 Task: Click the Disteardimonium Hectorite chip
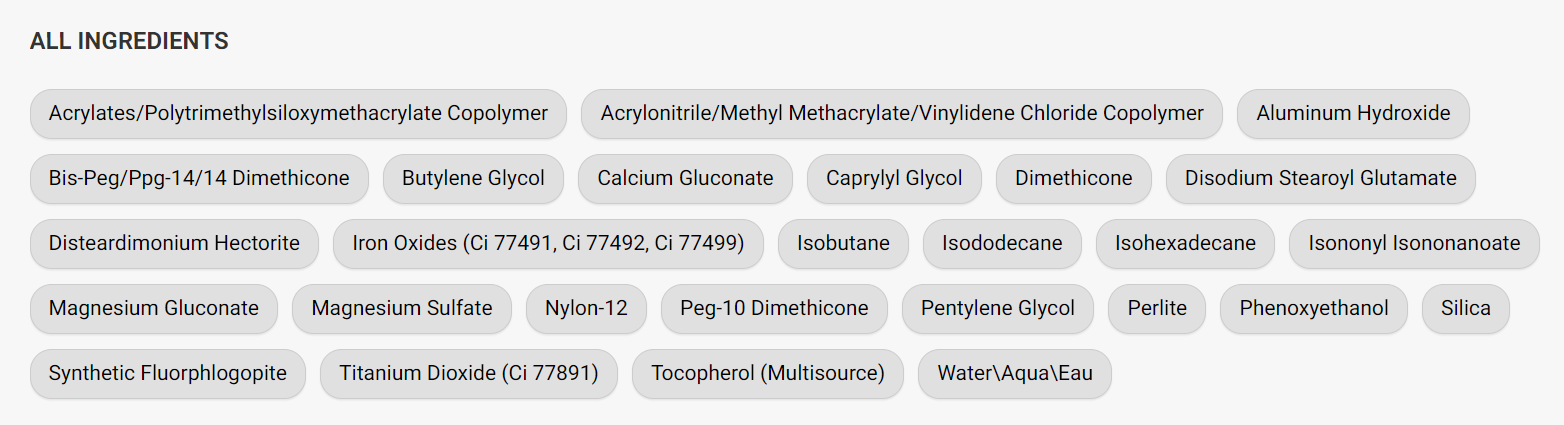(174, 243)
